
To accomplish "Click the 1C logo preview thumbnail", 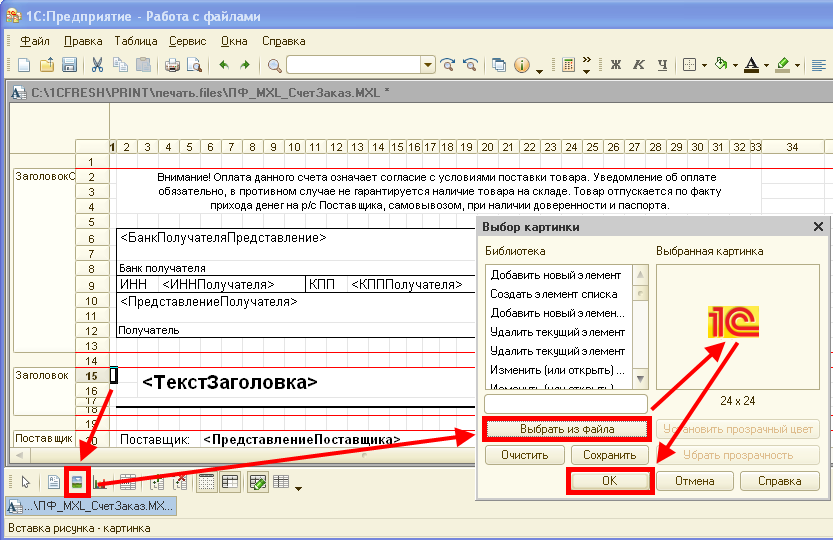I will coord(734,322).
